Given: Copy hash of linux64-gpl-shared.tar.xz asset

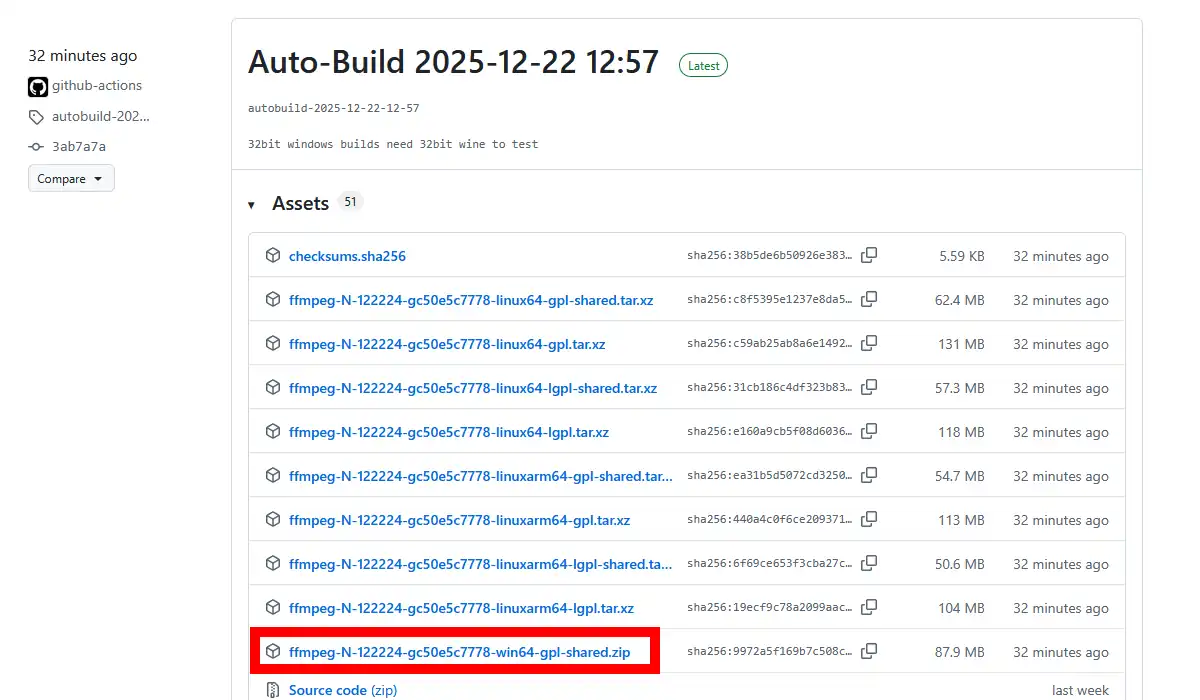Looking at the screenshot, I should [x=869, y=300].
